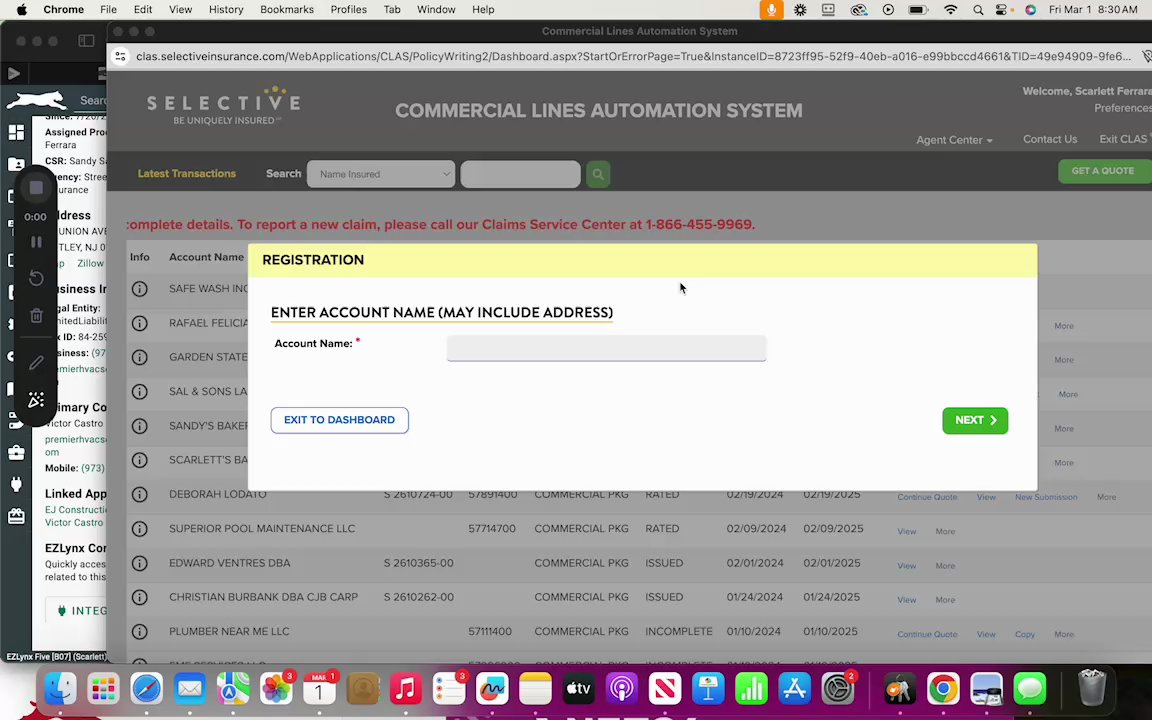The height and width of the screenshot is (720, 1152).
Task: Click Copy link for PLUMBER NEAR ME LLC
Action: tap(1025, 635)
